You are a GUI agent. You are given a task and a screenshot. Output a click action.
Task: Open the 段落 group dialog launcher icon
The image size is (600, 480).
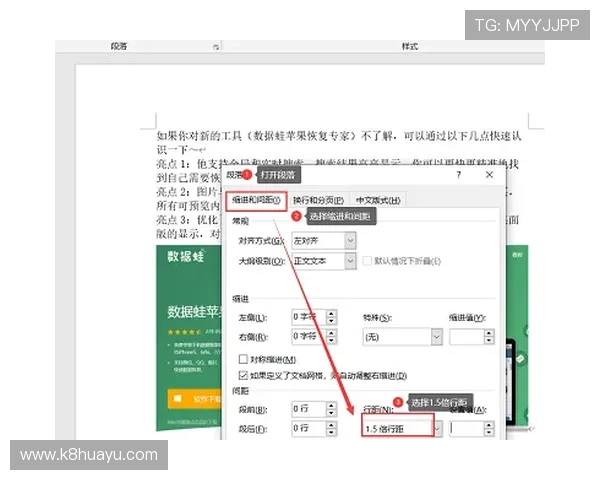[x=216, y=47]
